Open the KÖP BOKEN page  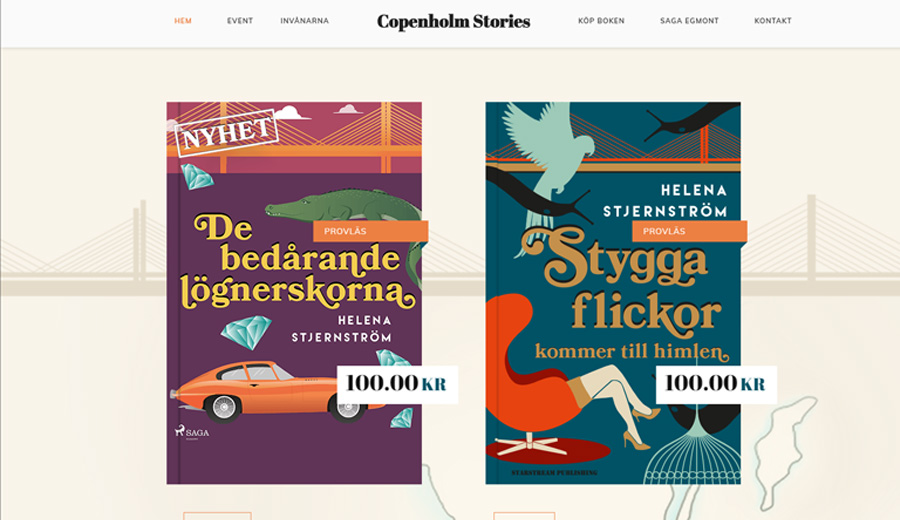(601, 21)
